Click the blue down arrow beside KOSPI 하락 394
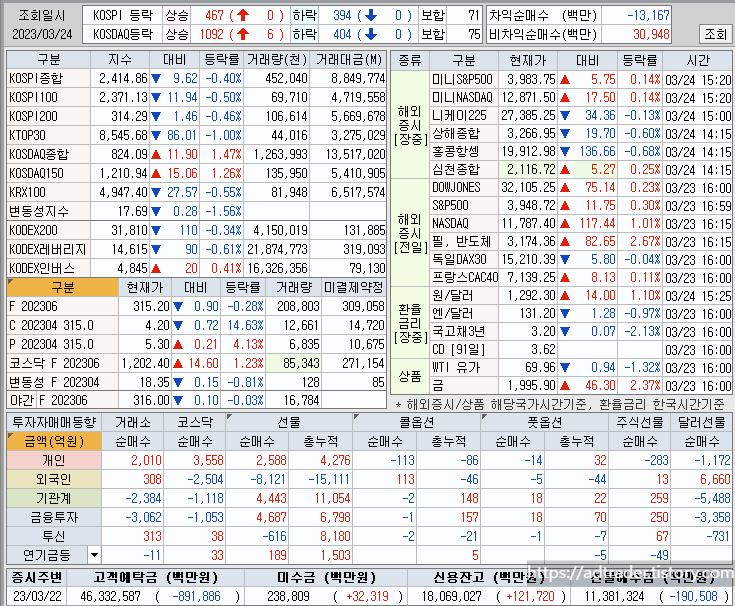The width and height of the screenshot is (735, 606). 371,15
